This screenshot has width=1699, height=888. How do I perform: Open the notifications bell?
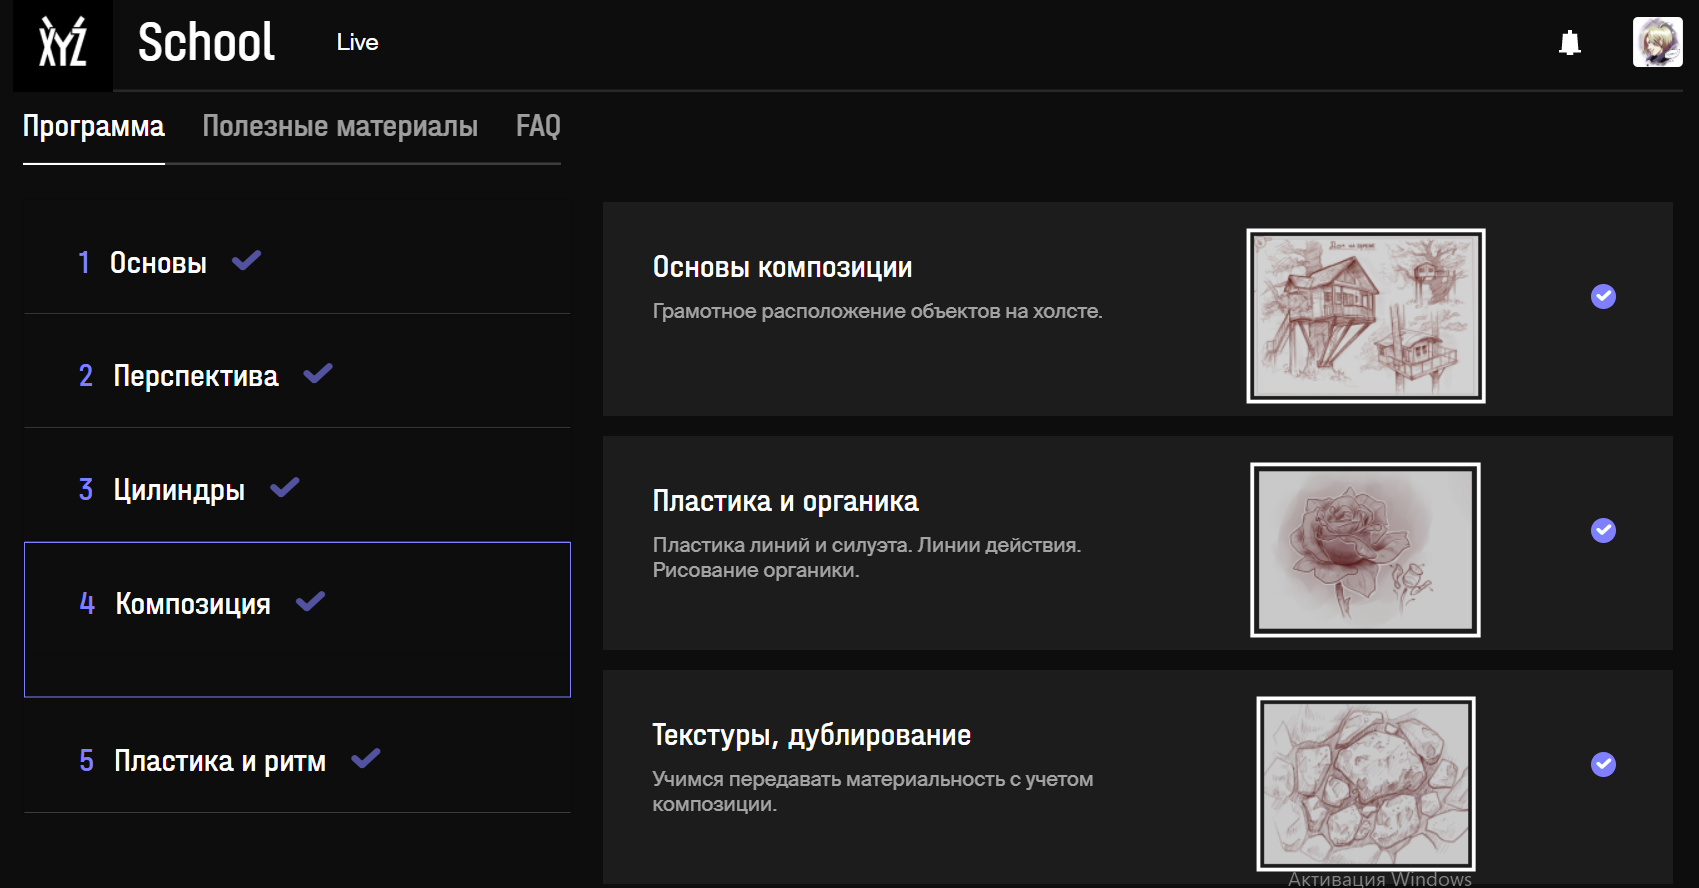click(1569, 43)
